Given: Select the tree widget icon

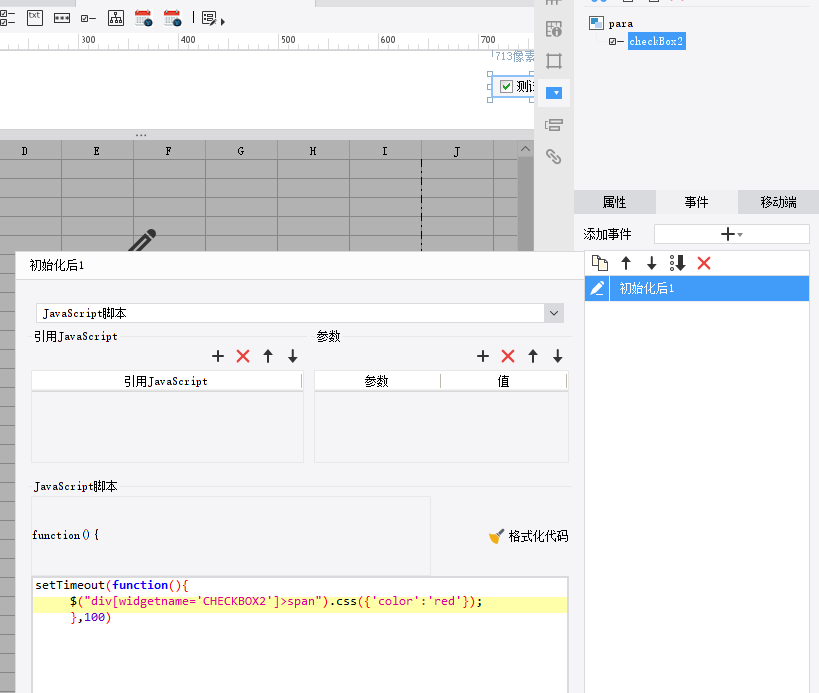Looking at the screenshot, I should click(x=116, y=18).
